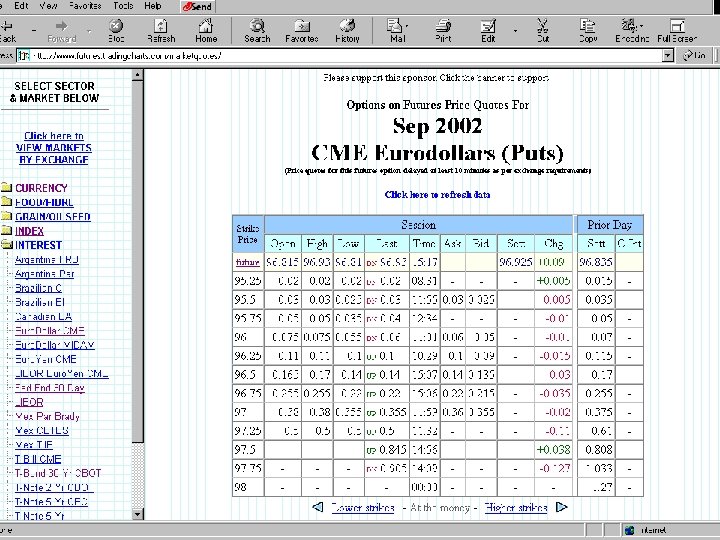
Task: Select Brazilian C market
Action: pyautogui.click(x=38, y=288)
